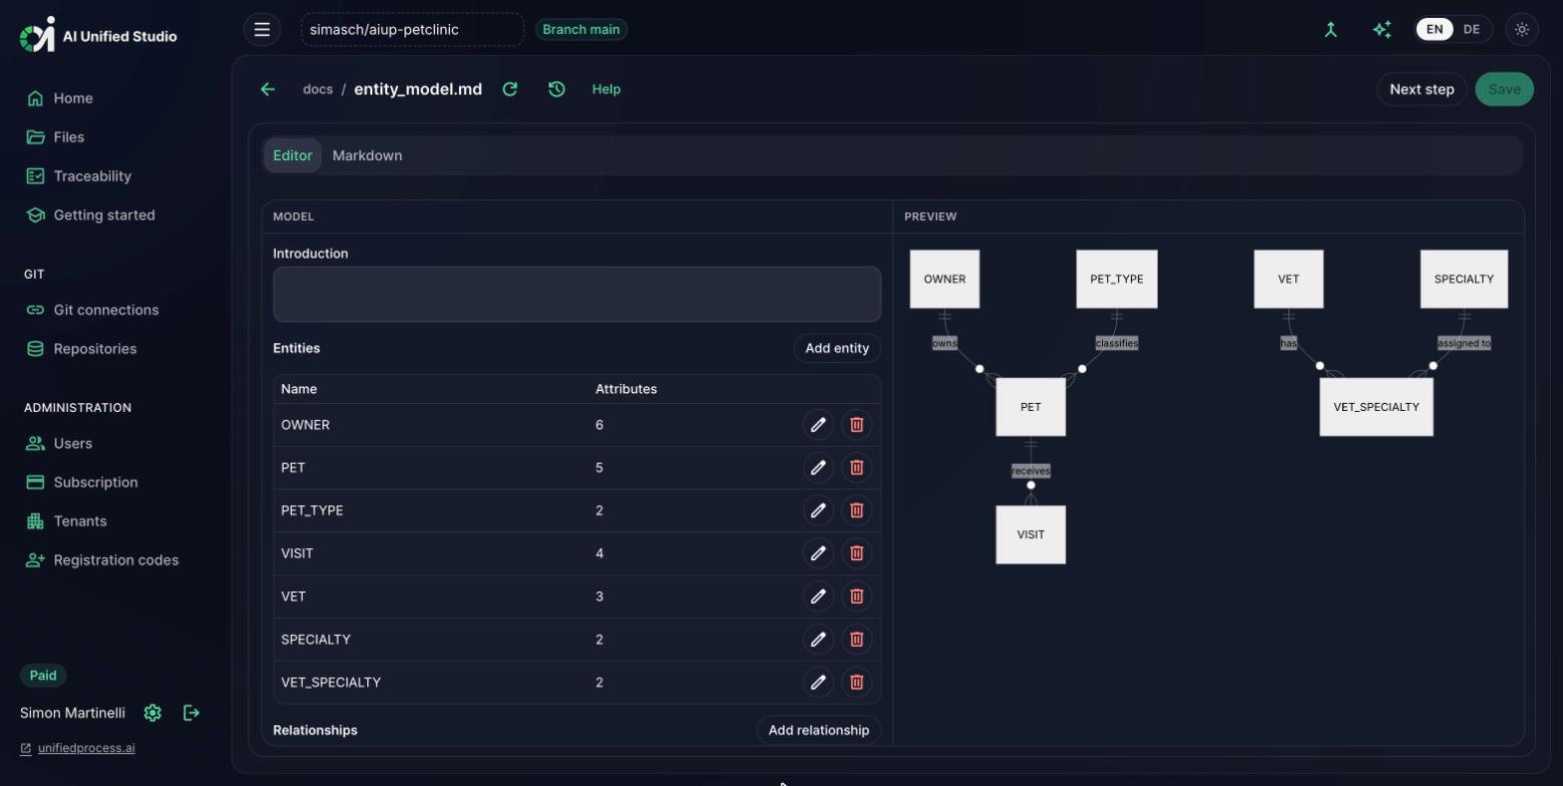Edit the VISIT entity
This screenshot has width=1563, height=786.
[x=818, y=554]
